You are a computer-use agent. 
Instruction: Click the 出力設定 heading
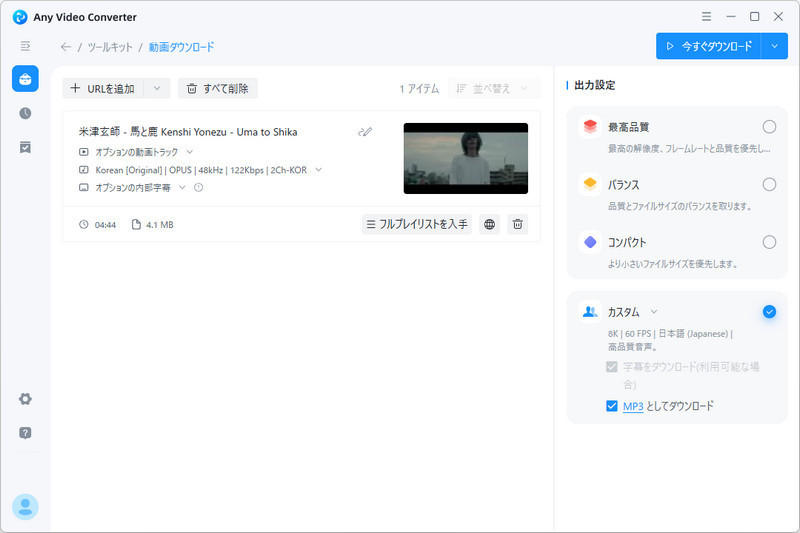tap(595, 85)
